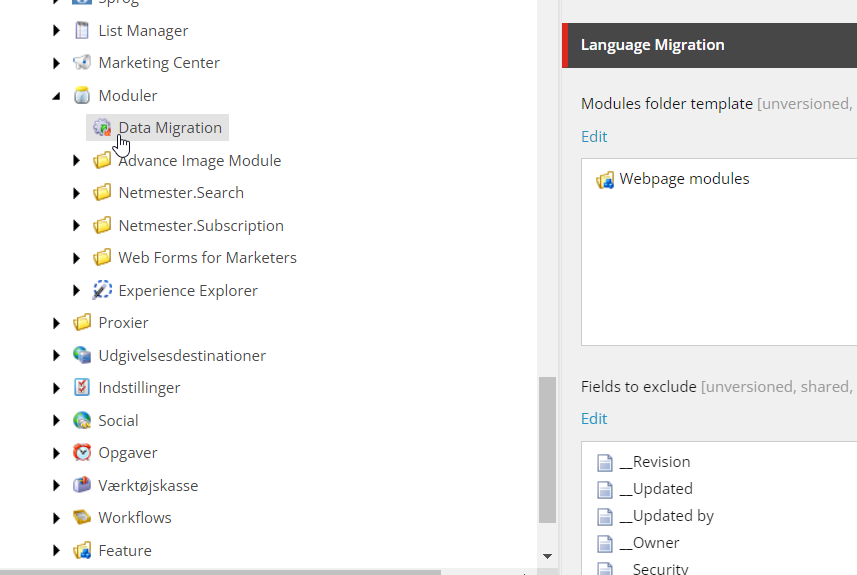Select Netmester.Search in the tree
The height and width of the screenshot is (575, 857).
coord(181,193)
